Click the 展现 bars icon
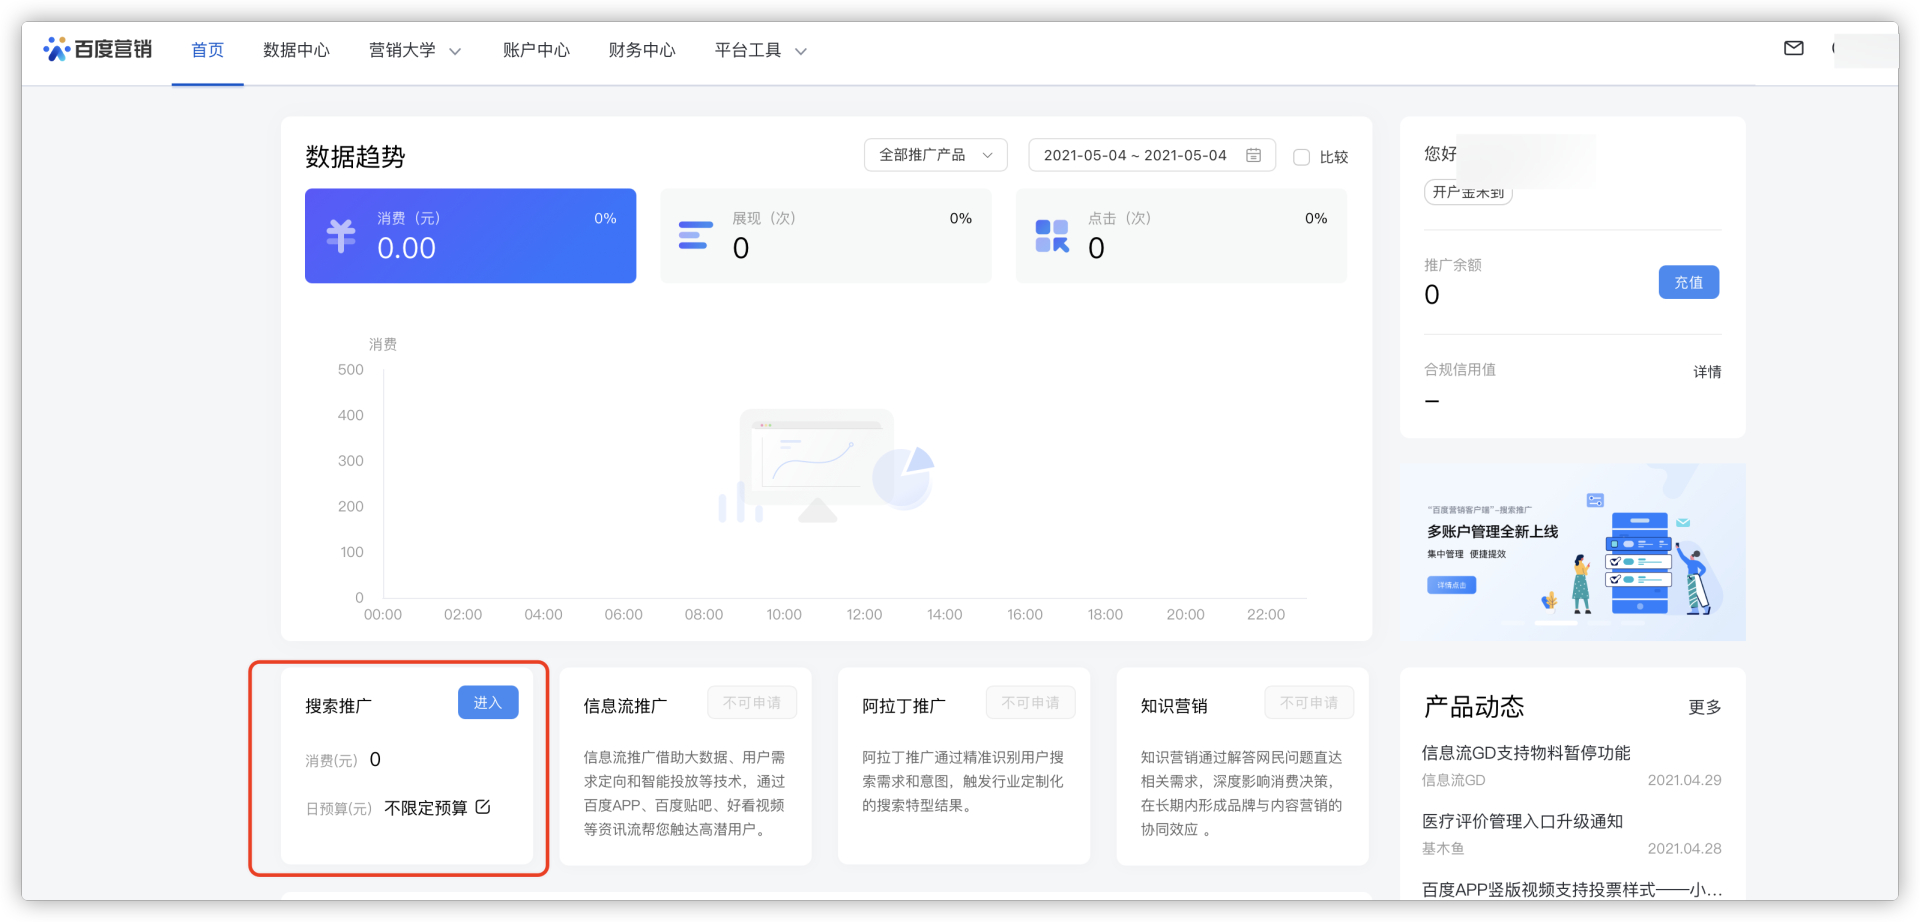Image resolution: width=1920 pixels, height=922 pixels. 695,236
